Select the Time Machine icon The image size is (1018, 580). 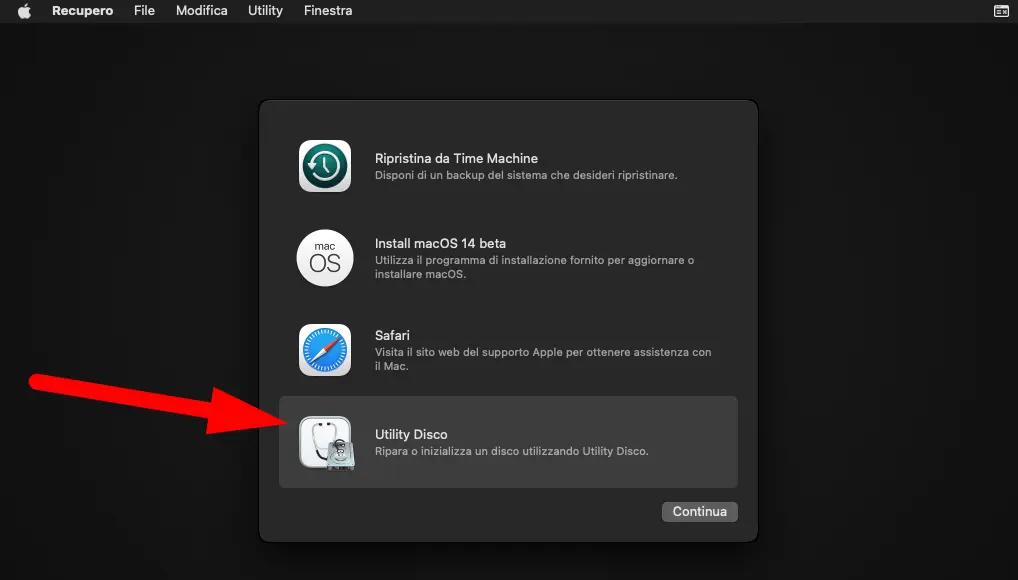click(325, 166)
